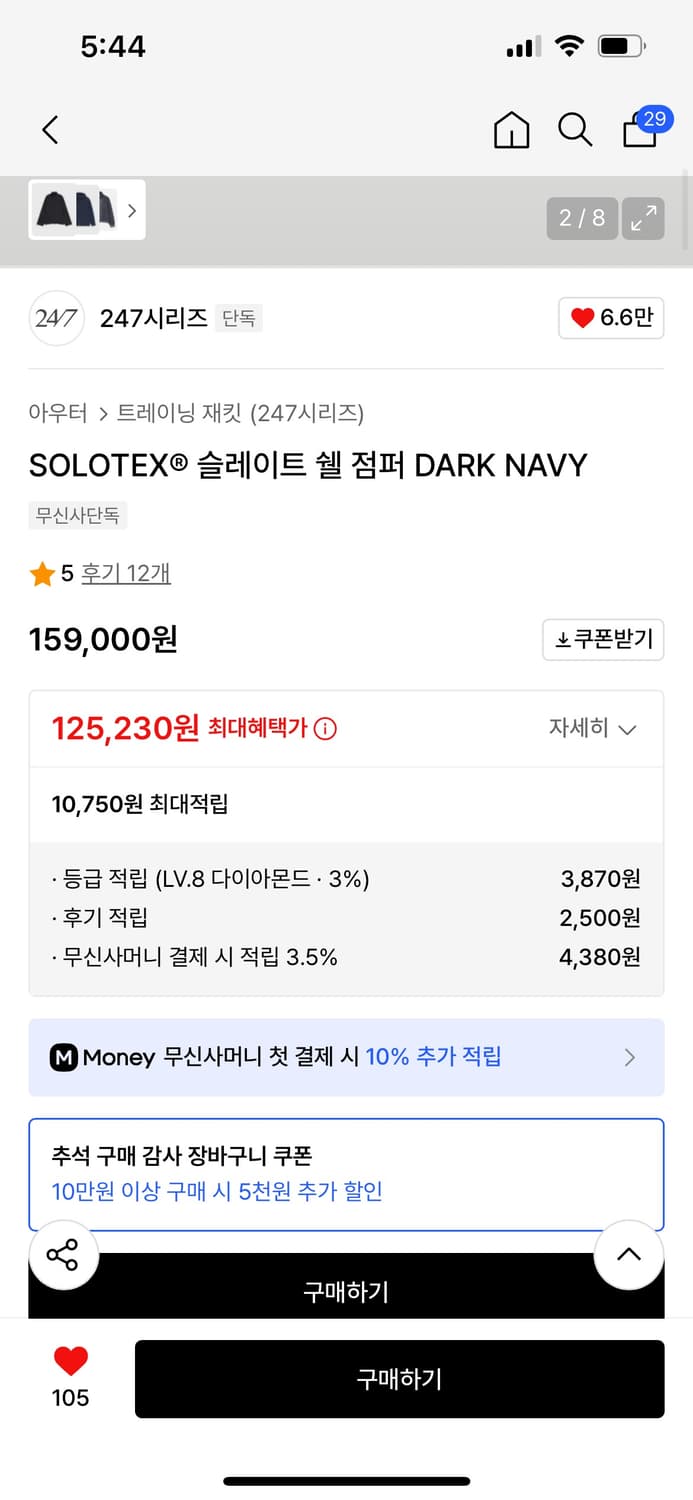Open the 후기 12개 reviews link
Image resolution: width=693 pixels, height=1500 pixels.
[x=126, y=573]
